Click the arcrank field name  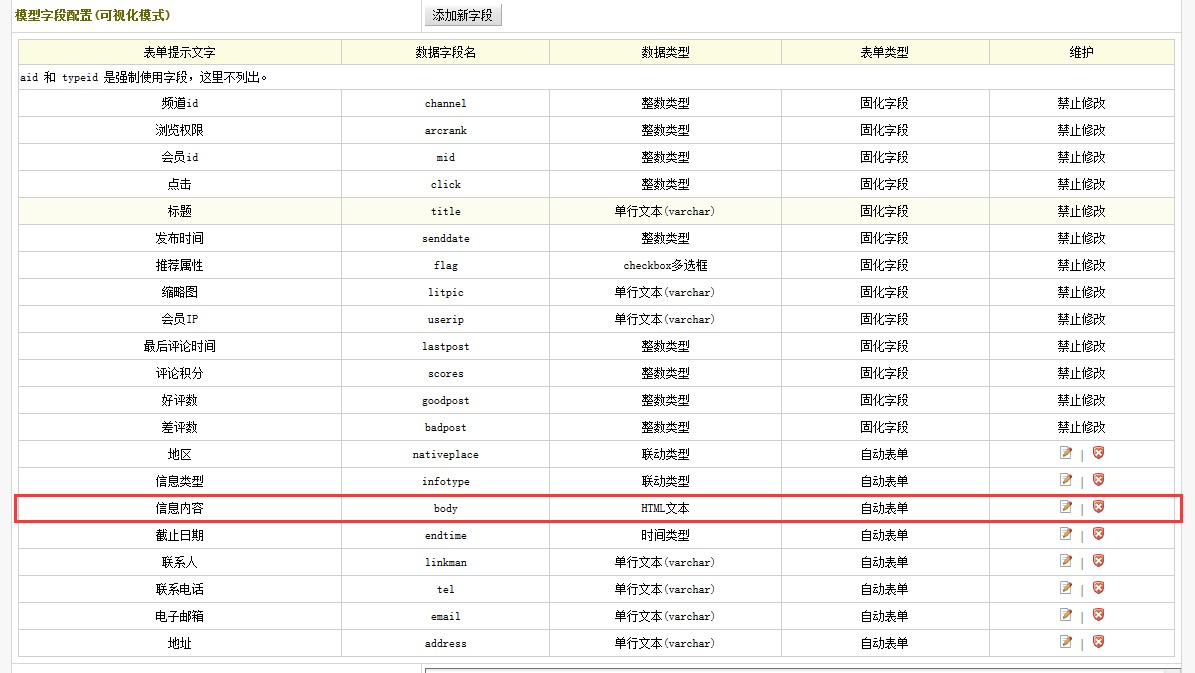coord(446,130)
